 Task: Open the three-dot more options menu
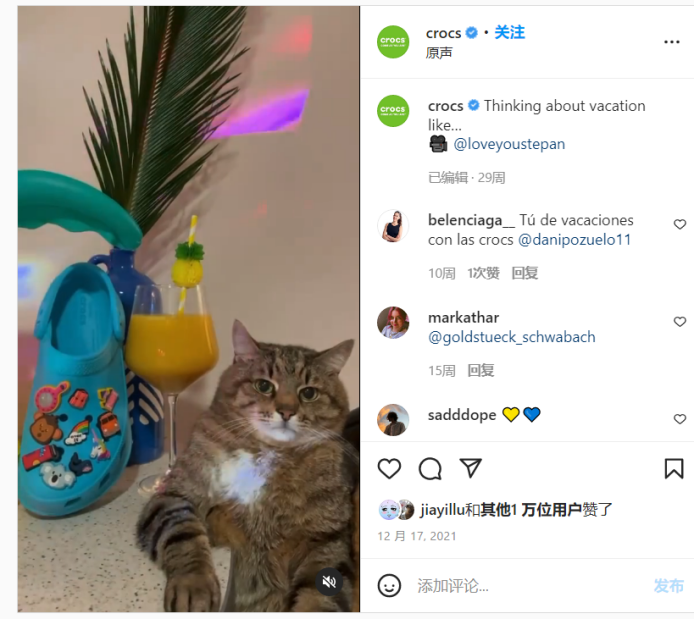pos(671,42)
